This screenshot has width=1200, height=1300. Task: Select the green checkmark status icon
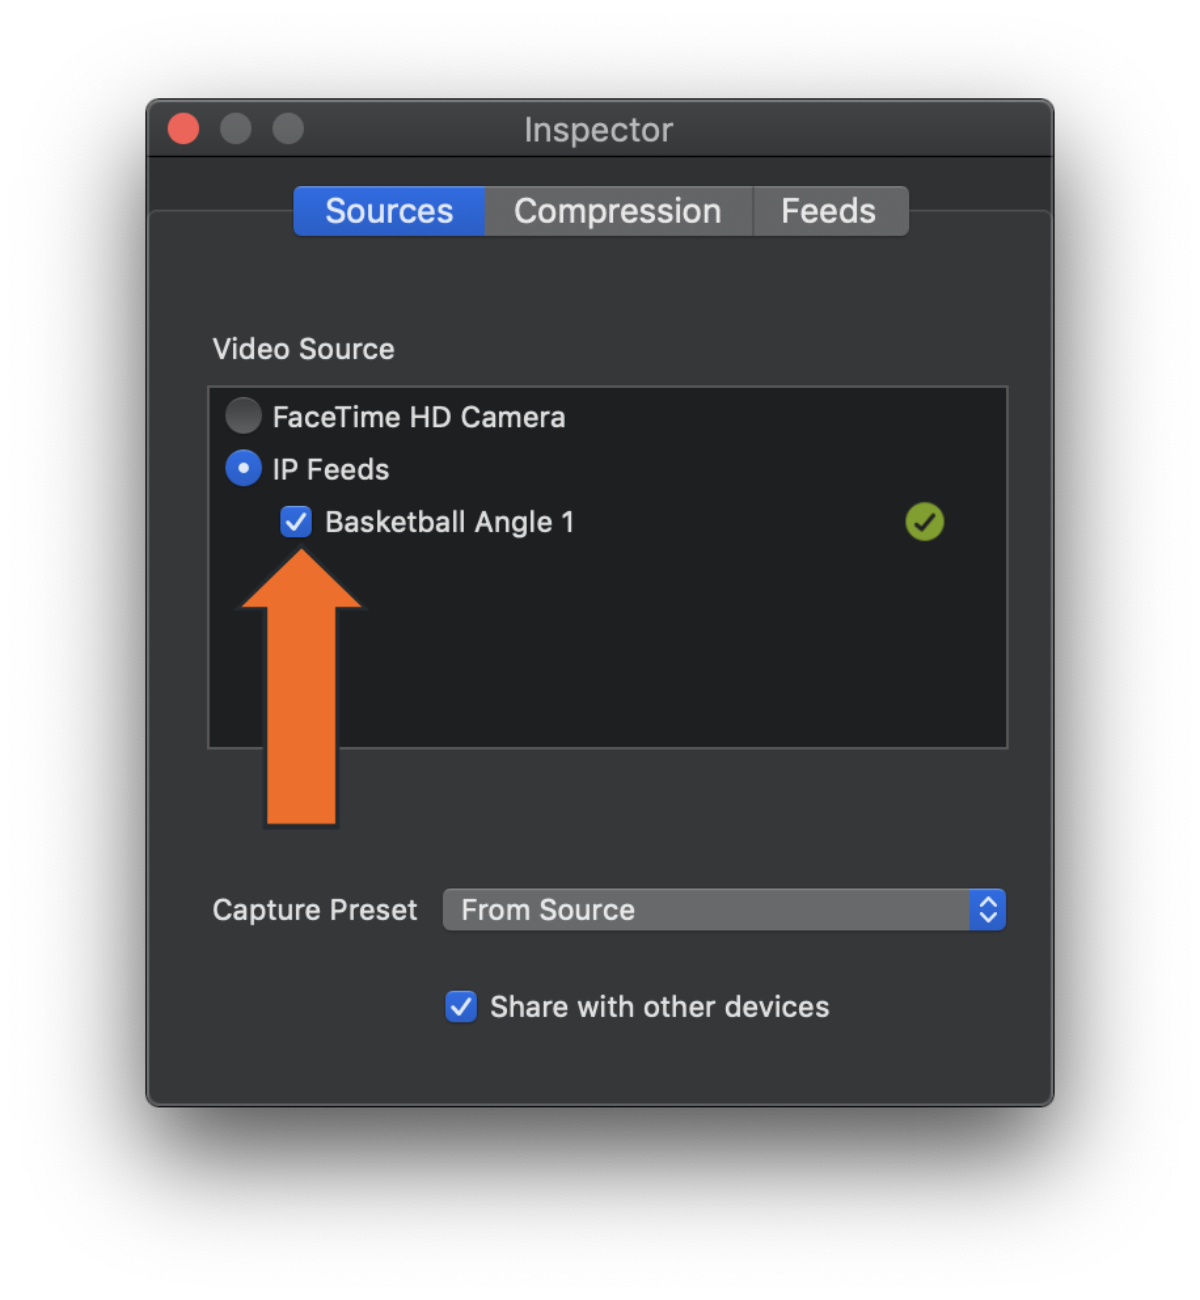(924, 521)
